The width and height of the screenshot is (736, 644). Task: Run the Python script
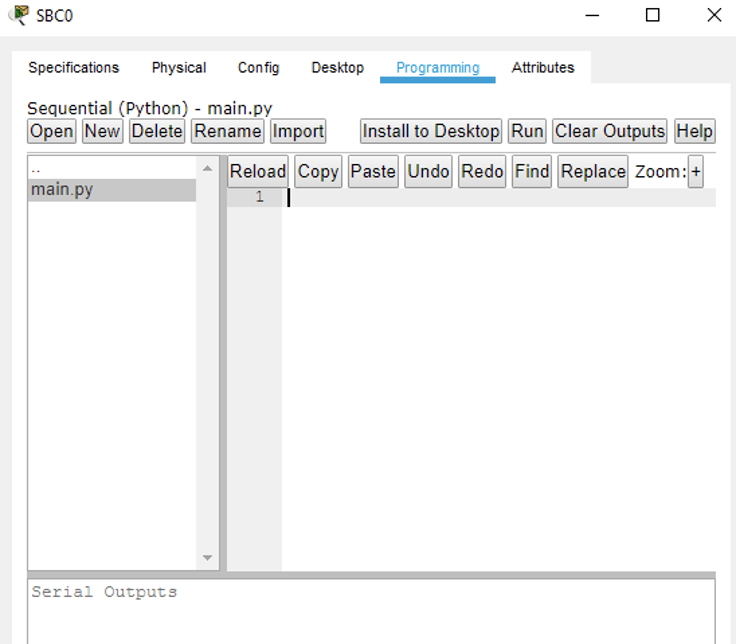click(x=527, y=131)
